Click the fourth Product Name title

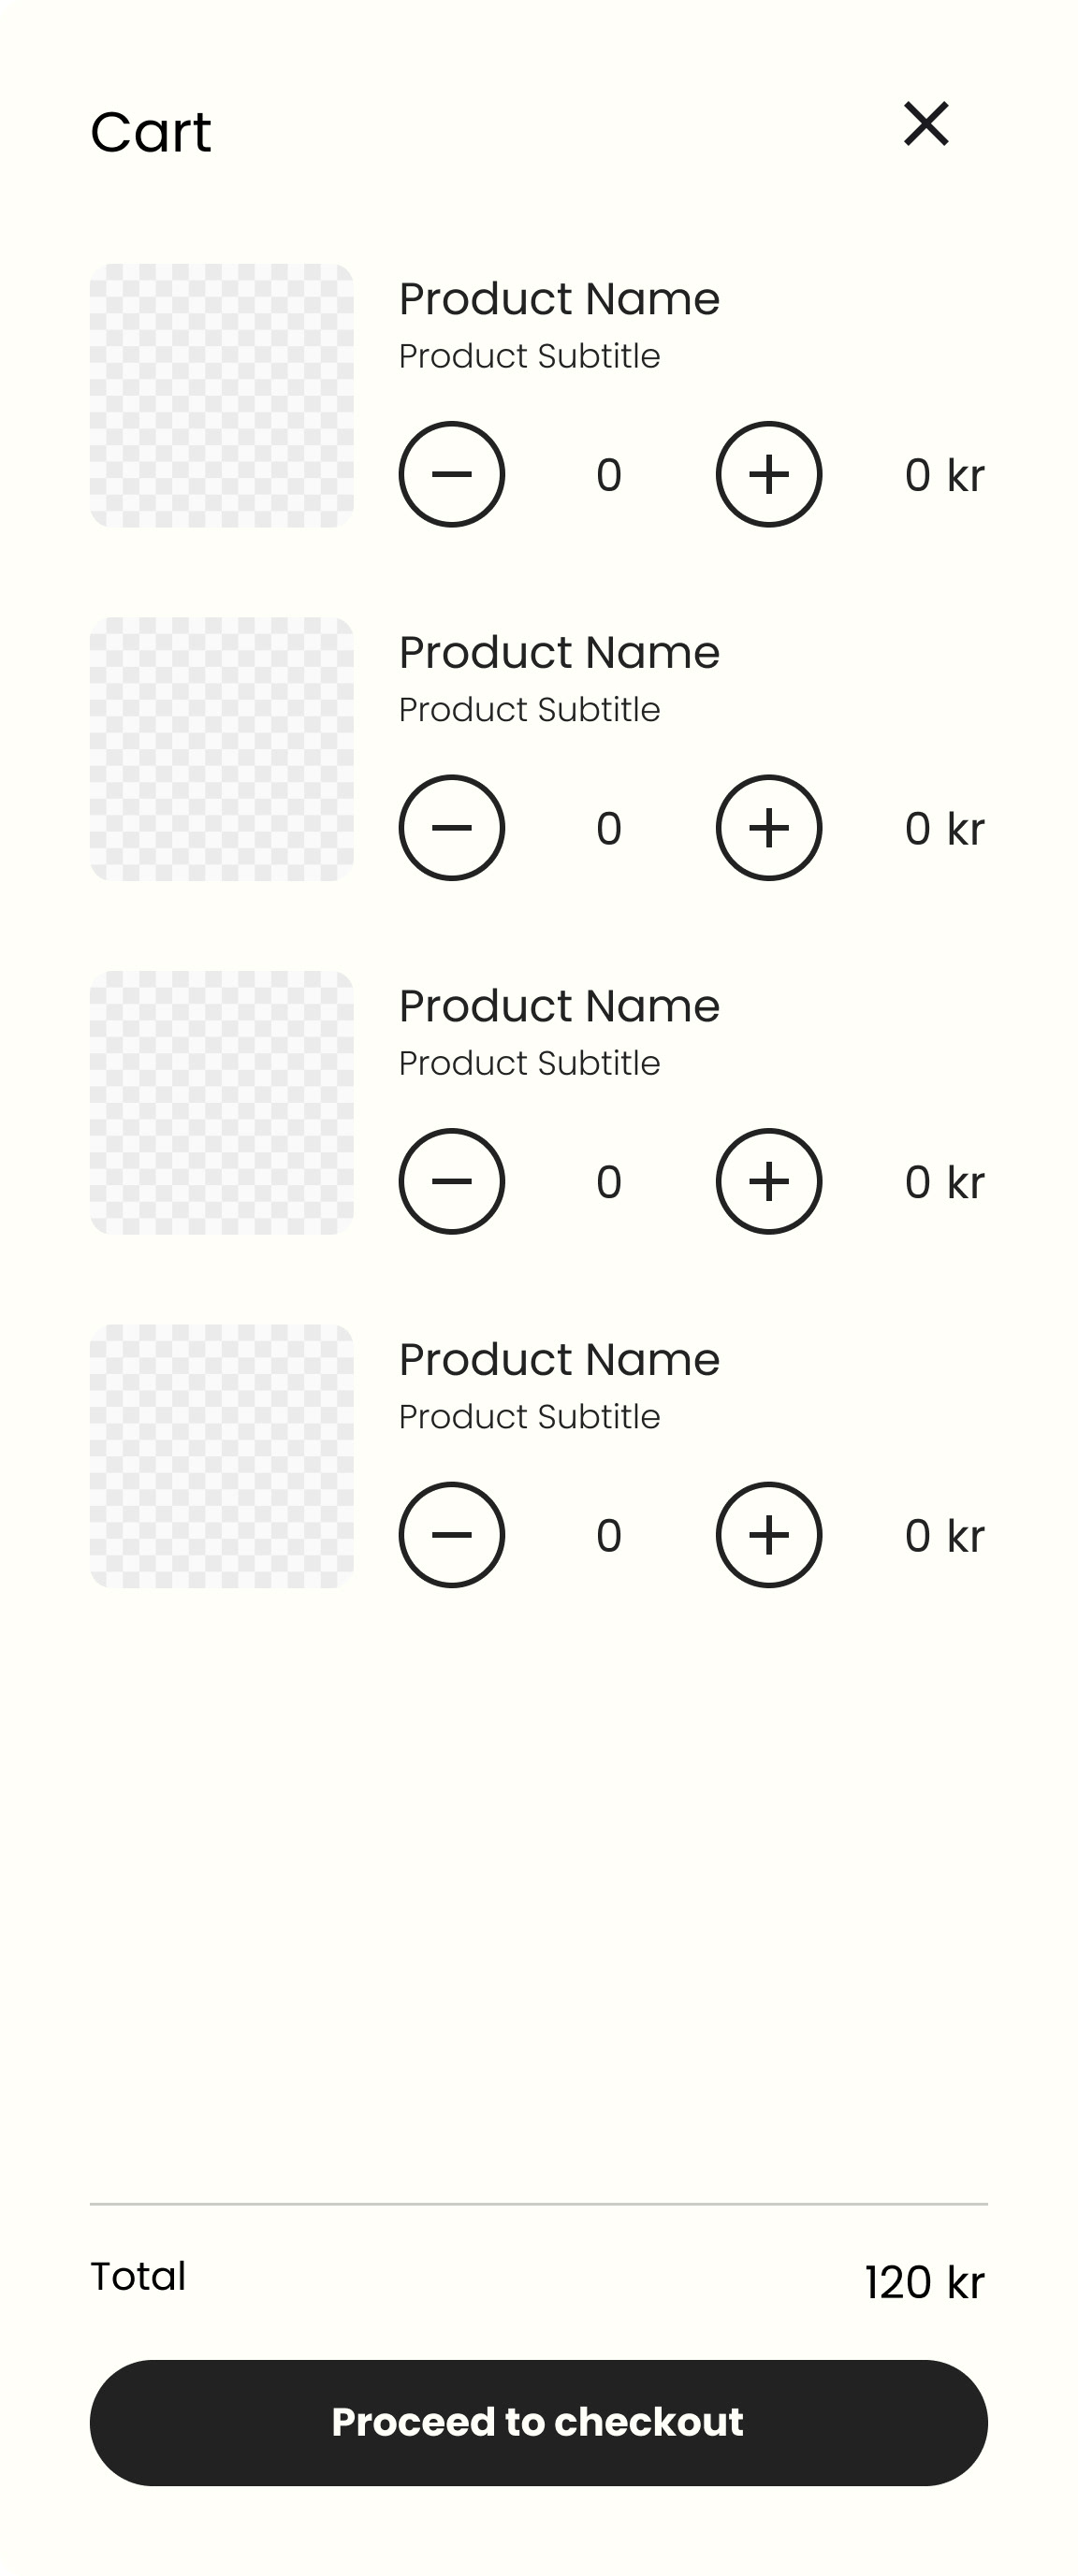point(559,1360)
